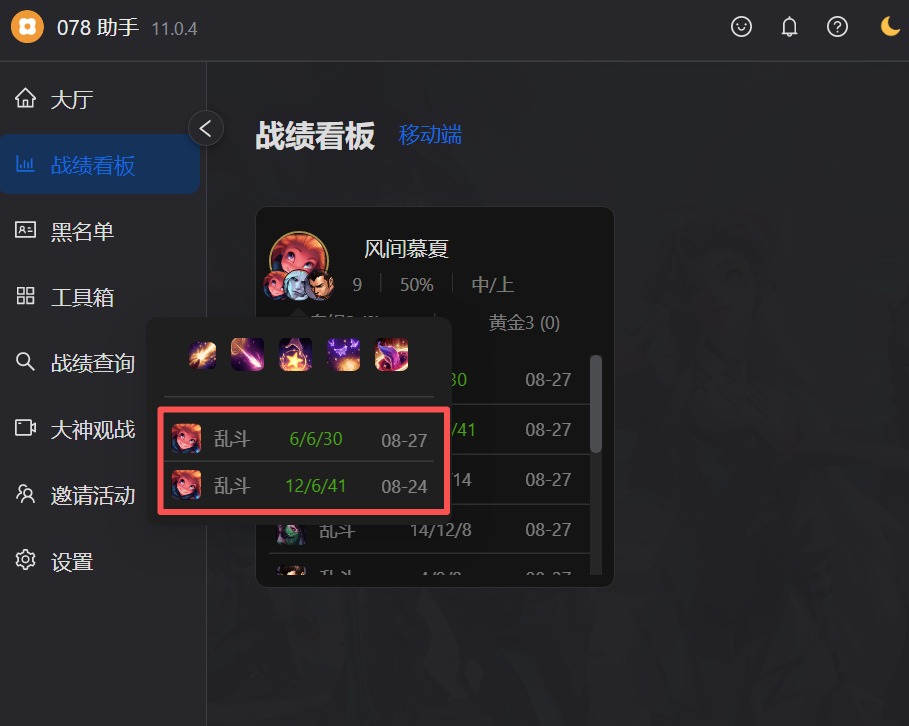Screen dimensions: 909x726
Task: Click the smiley face feedback icon
Action: 741,27
